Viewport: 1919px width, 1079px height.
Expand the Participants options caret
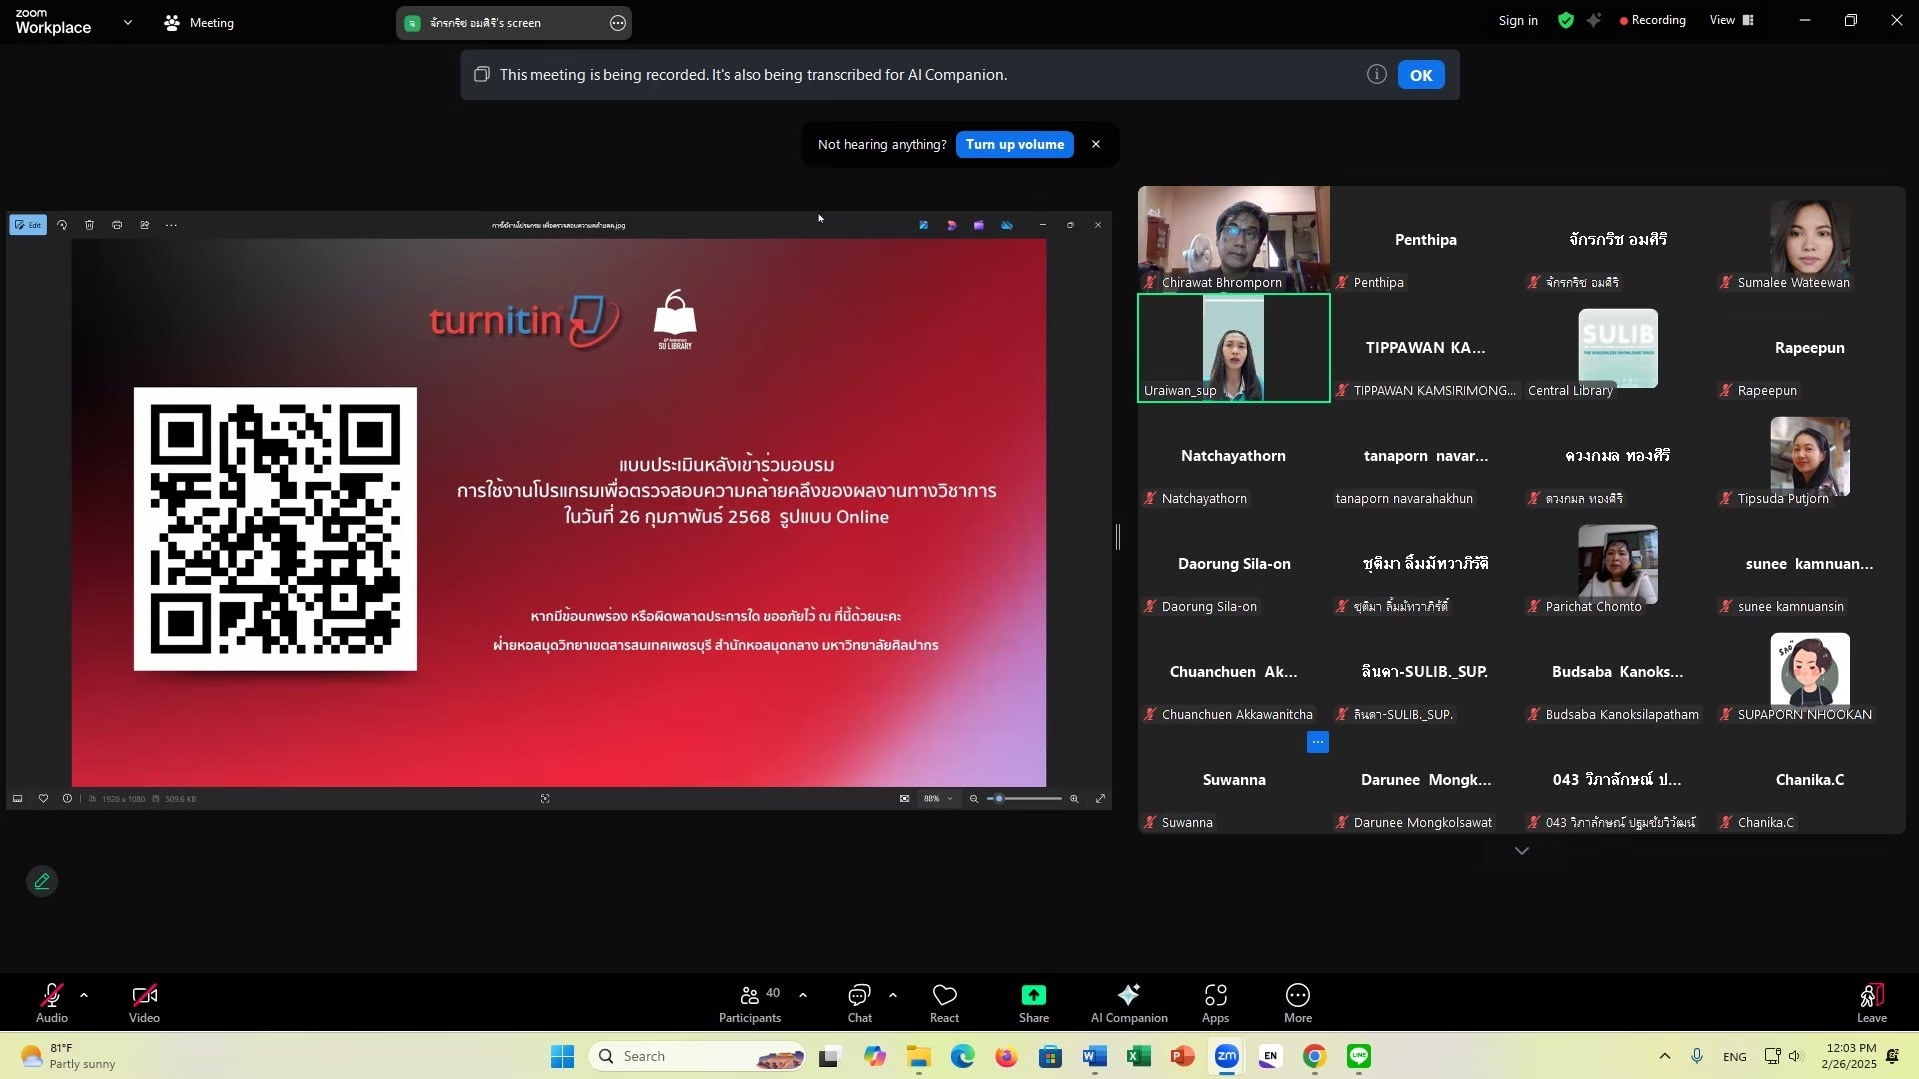(803, 996)
